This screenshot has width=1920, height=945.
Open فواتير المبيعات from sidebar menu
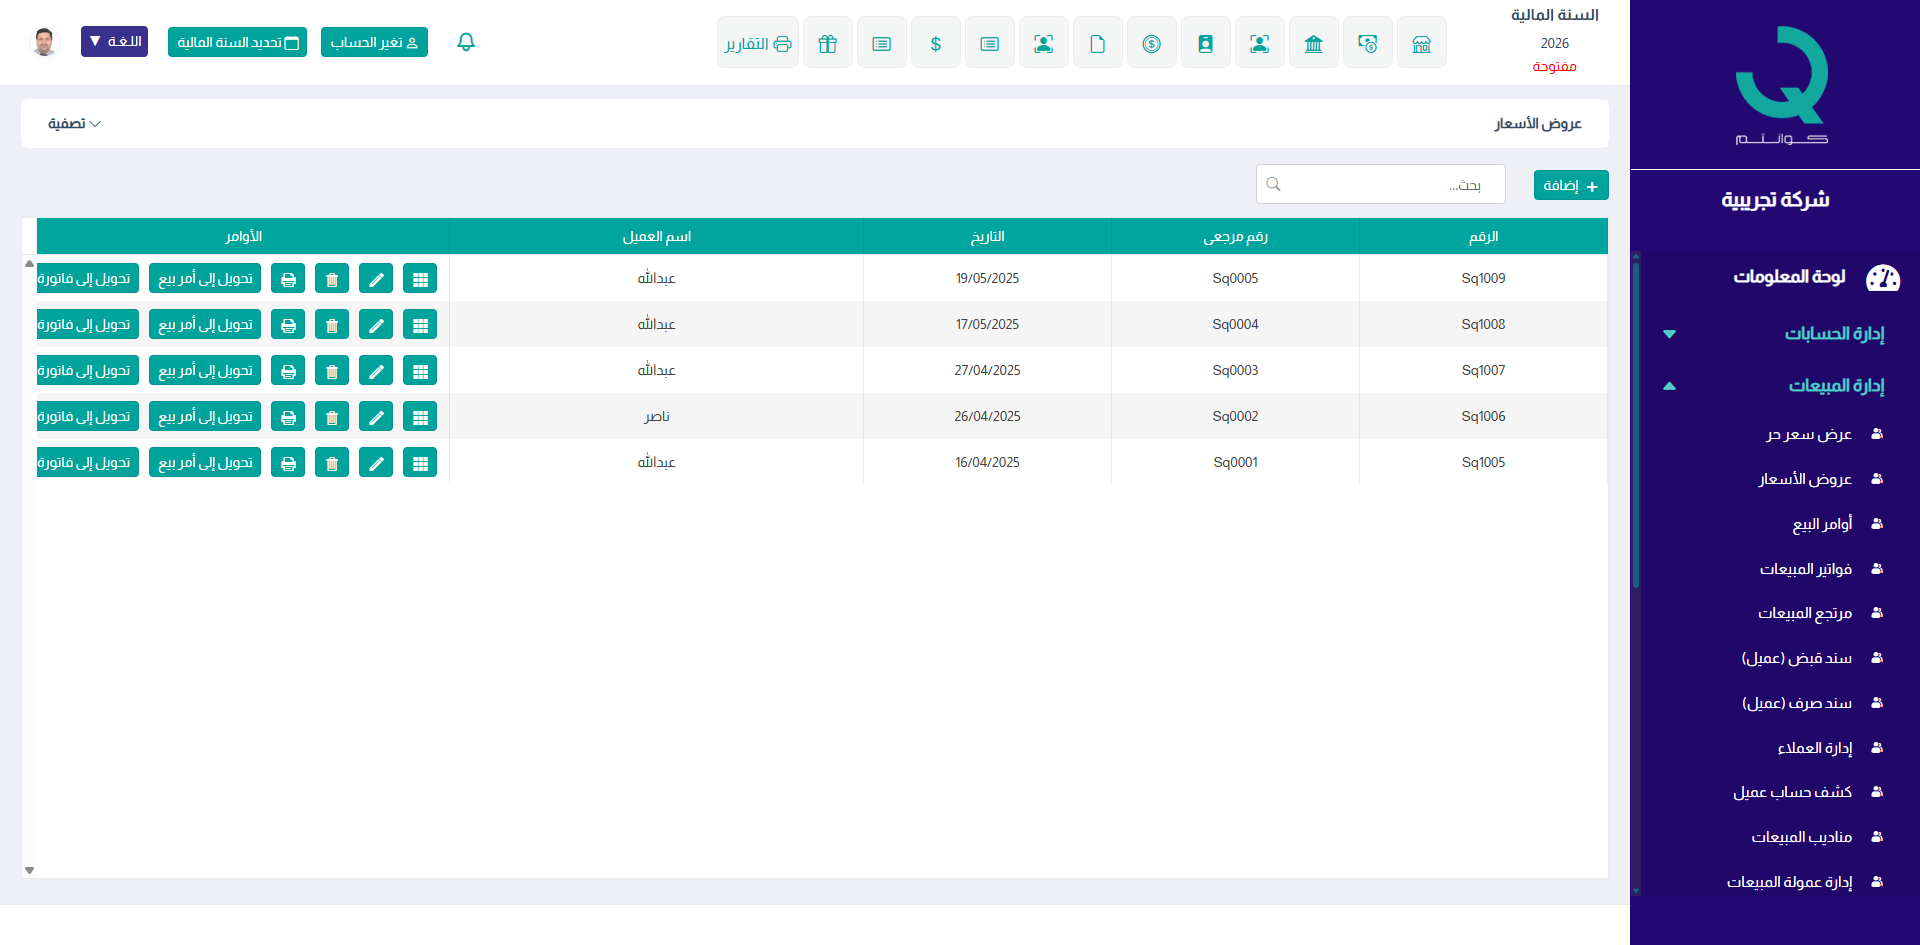pyautogui.click(x=1805, y=569)
